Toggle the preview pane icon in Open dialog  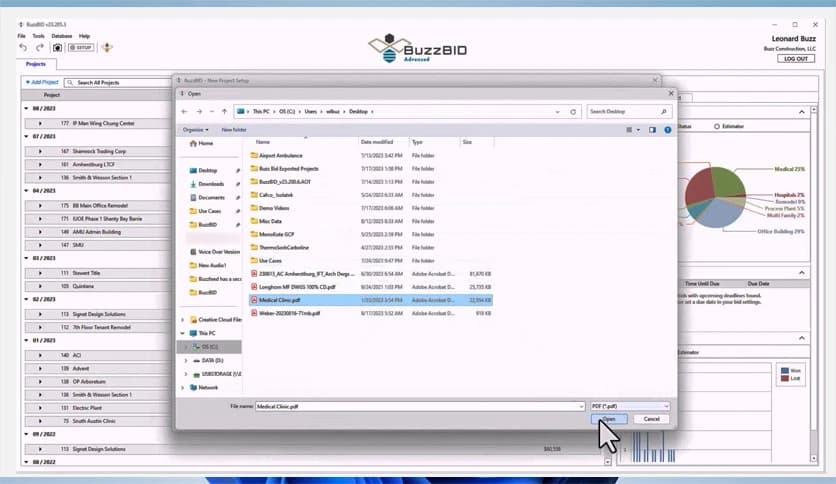click(x=652, y=130)
